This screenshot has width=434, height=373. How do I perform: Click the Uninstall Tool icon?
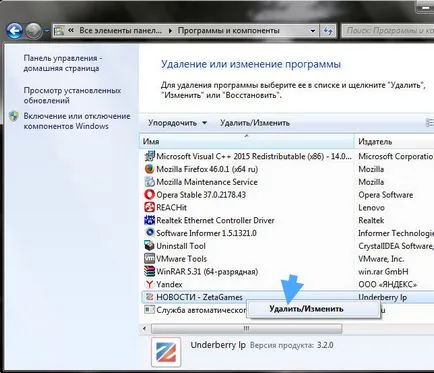tap(149, 246)
